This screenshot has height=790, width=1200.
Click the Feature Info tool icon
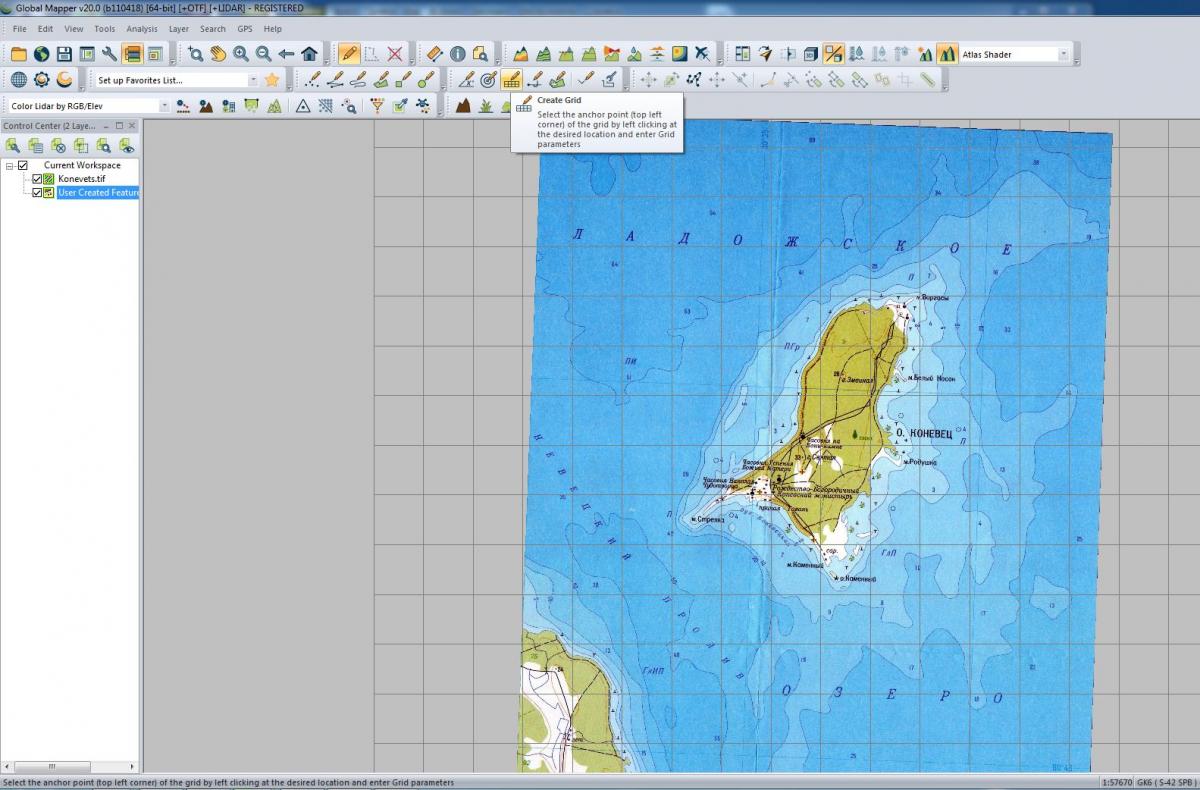(457, 54)
